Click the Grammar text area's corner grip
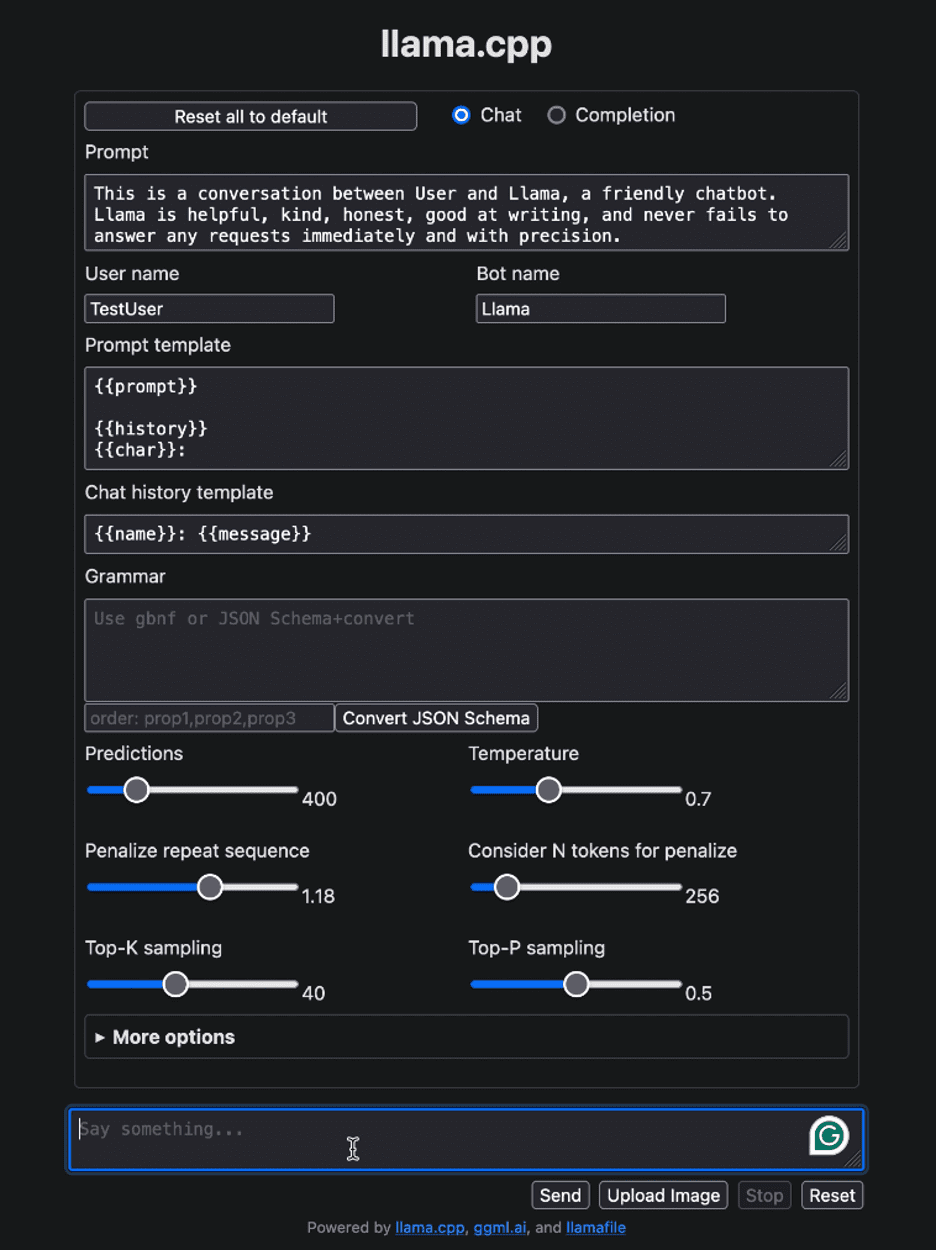936x1250 pixels. tap(839, 691)
